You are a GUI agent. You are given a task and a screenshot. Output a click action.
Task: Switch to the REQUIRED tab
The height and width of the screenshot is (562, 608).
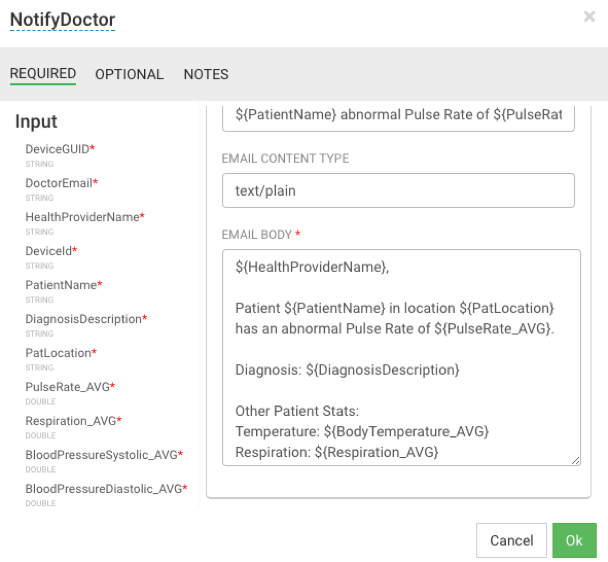(43, 74)
